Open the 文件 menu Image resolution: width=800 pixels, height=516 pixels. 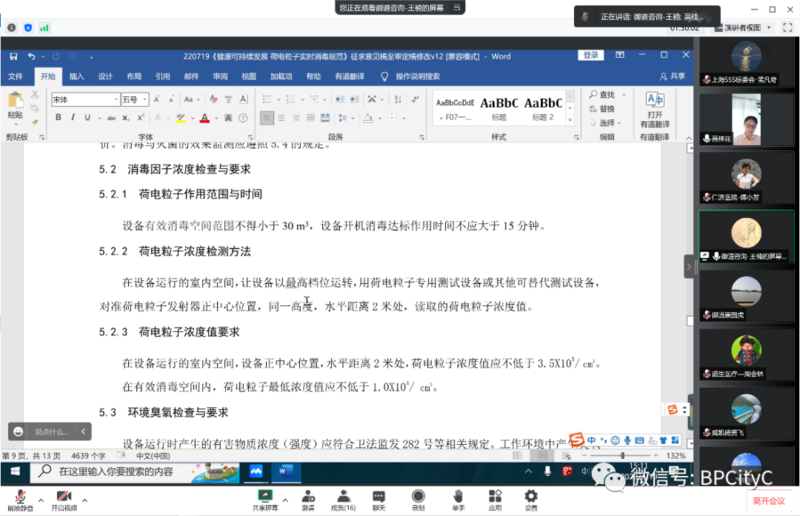[15, 77]
